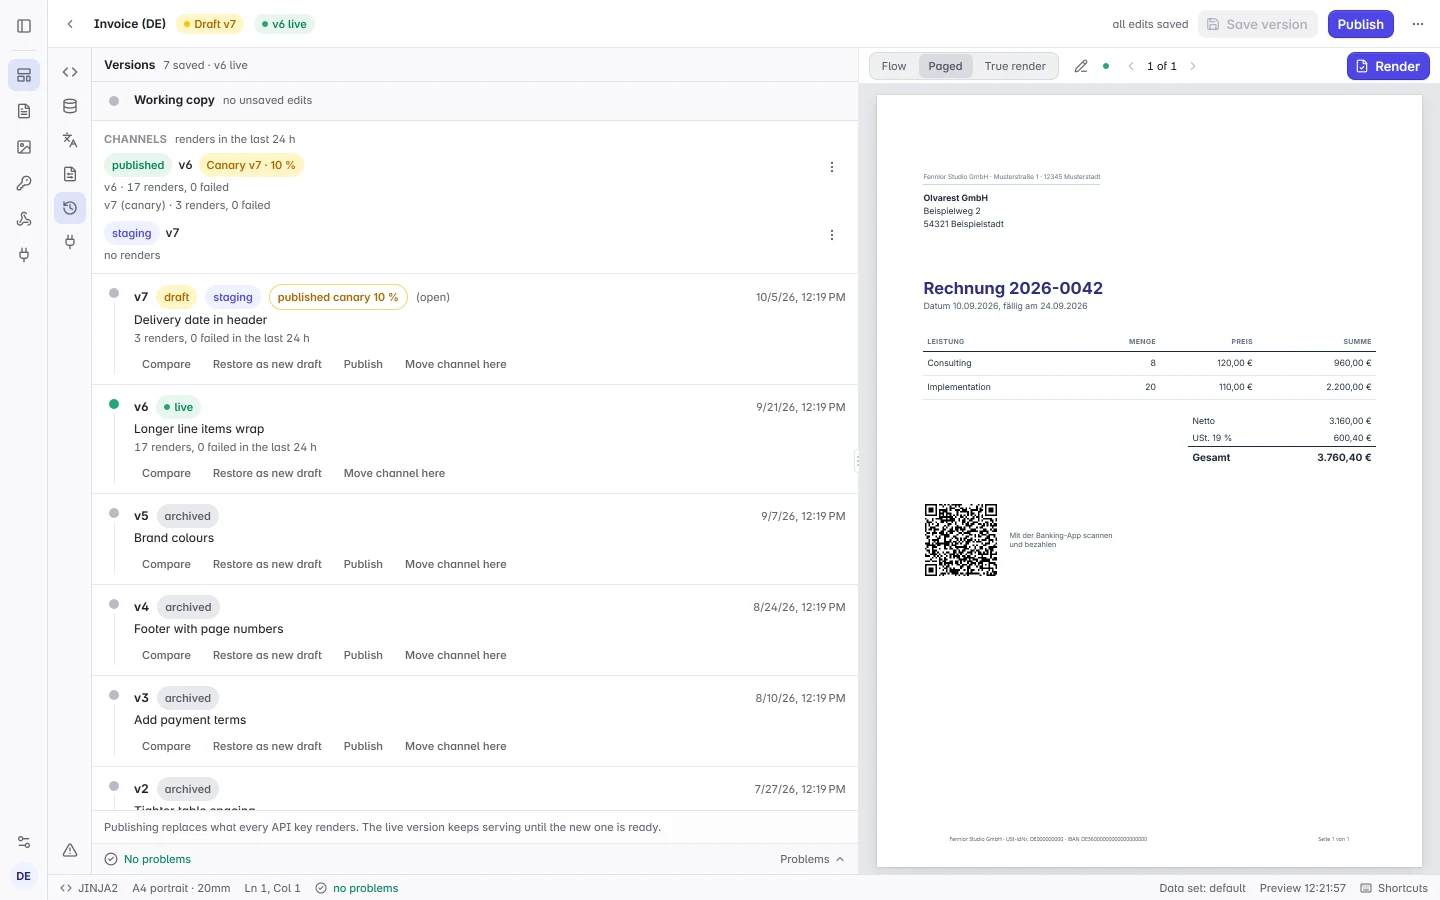Switch to the code editor brackets icon
Image resolution: width=1440 pixels, height=900 pixels.
[x=70, y=72]
